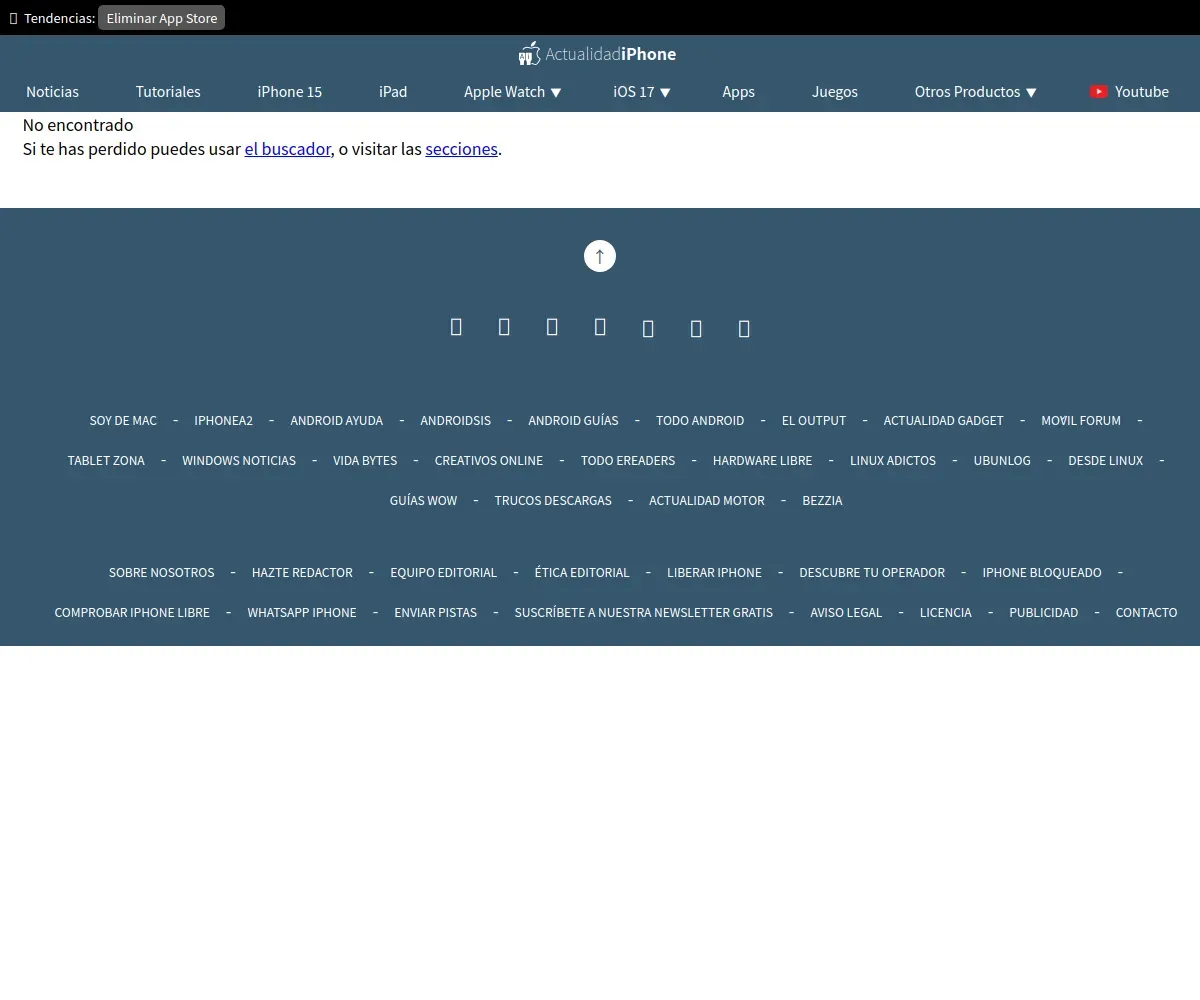Open the Desde Linux footer link
1200x1000 pixels.
(1105, 460)
